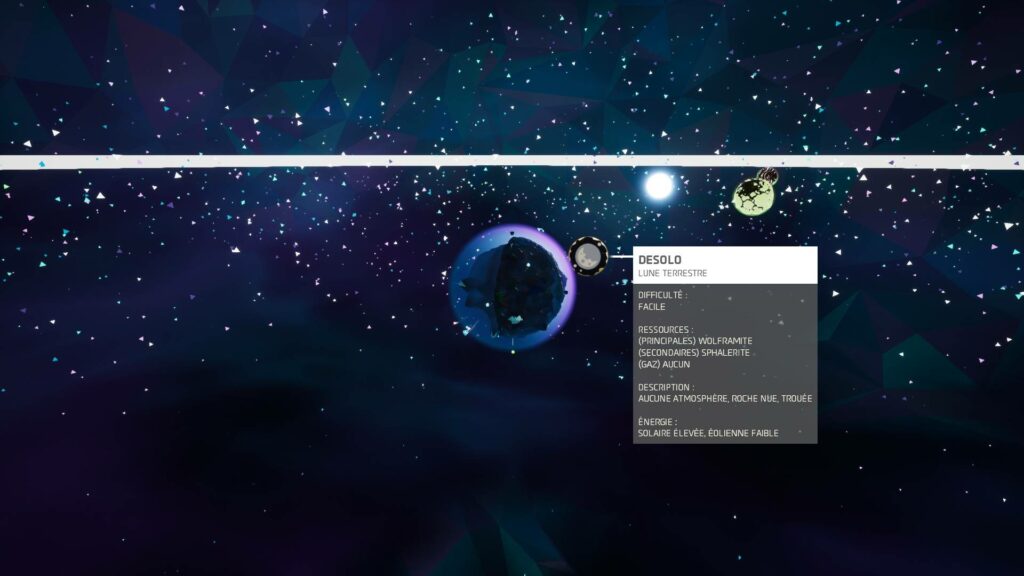Select the small dark moon beside green planet

tap(769, 176)
